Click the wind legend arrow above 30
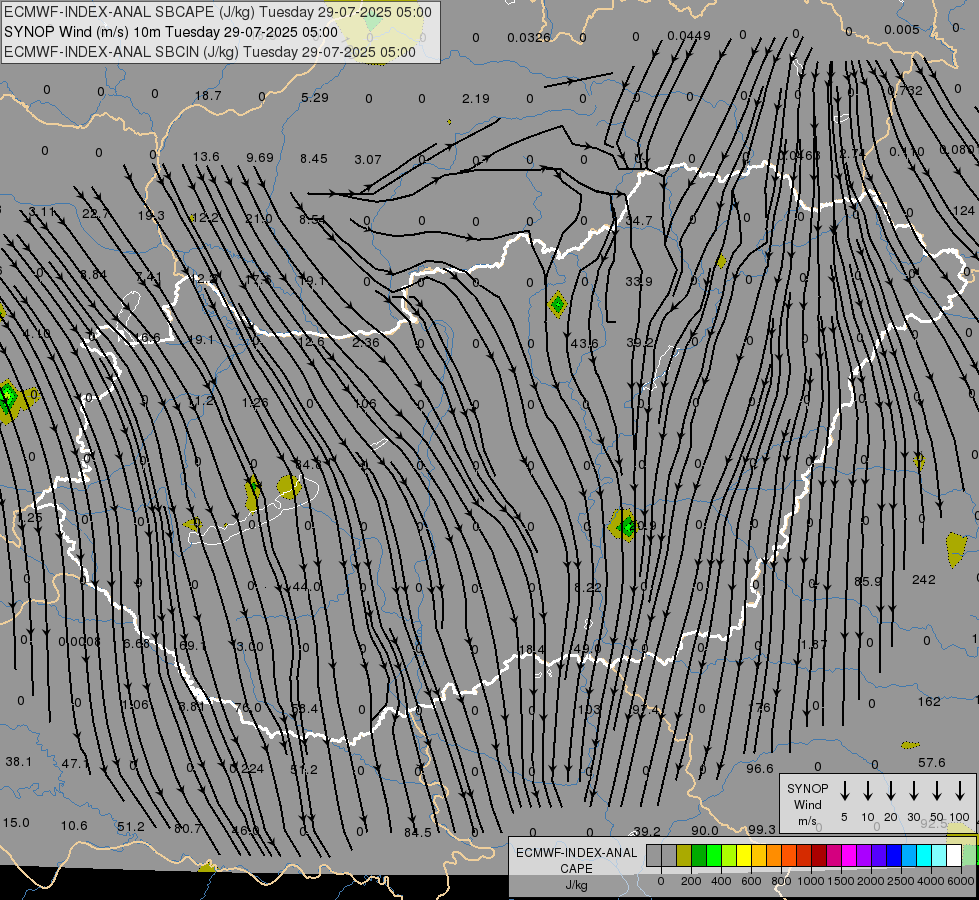The height and width of the screenshot is (900, 979). 914,791
